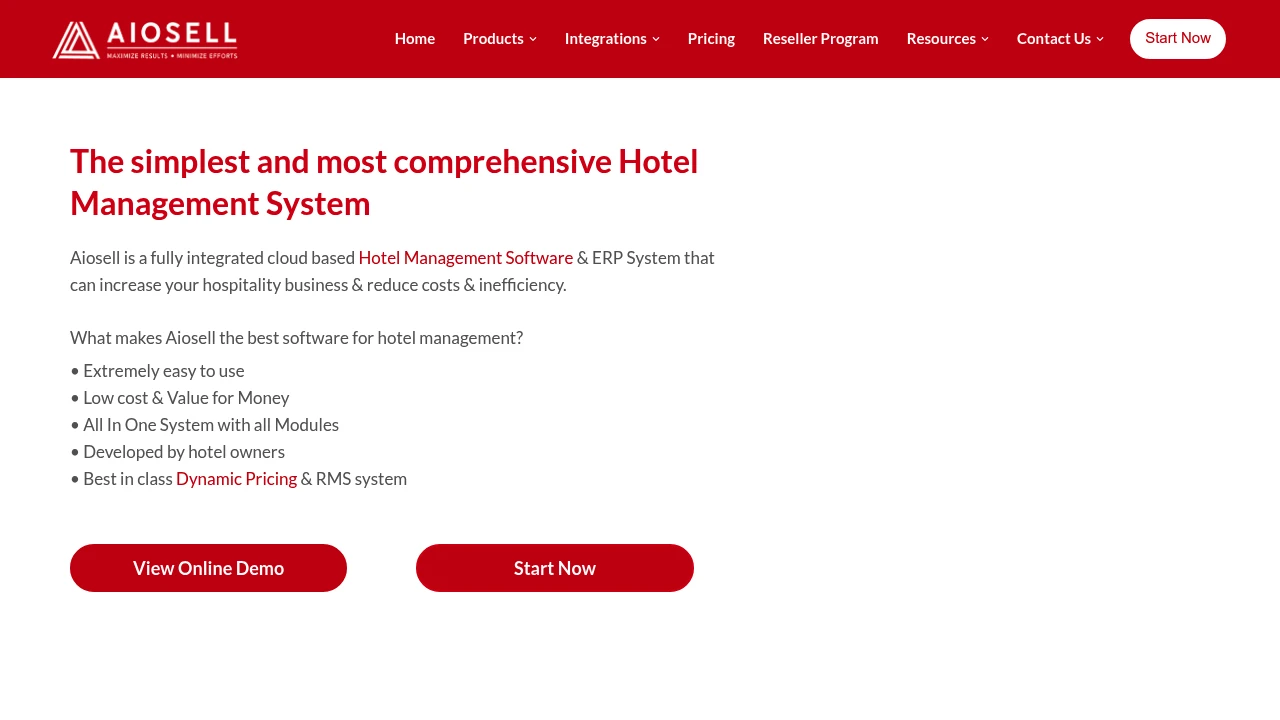This screenshot has width=1280, height=720.
Task: Expand the Contact Us menu
Action: 1053,36
